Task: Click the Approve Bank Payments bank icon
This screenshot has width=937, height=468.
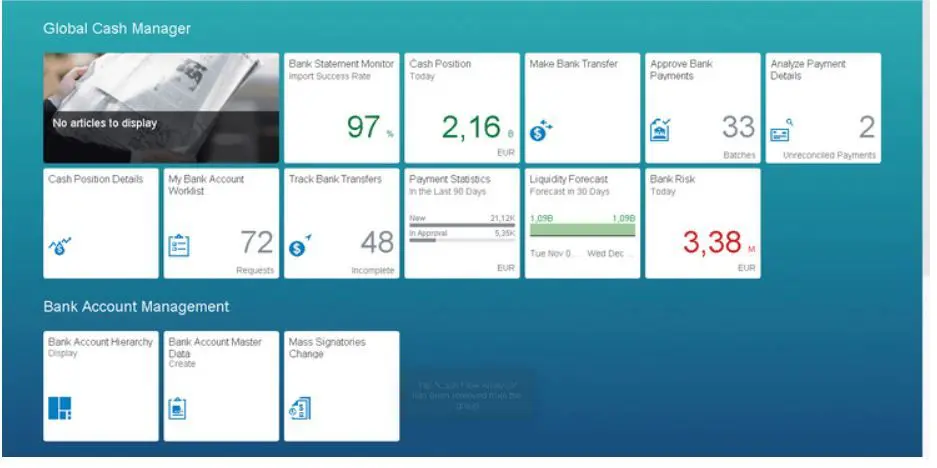Action: [x=660, y=131]
